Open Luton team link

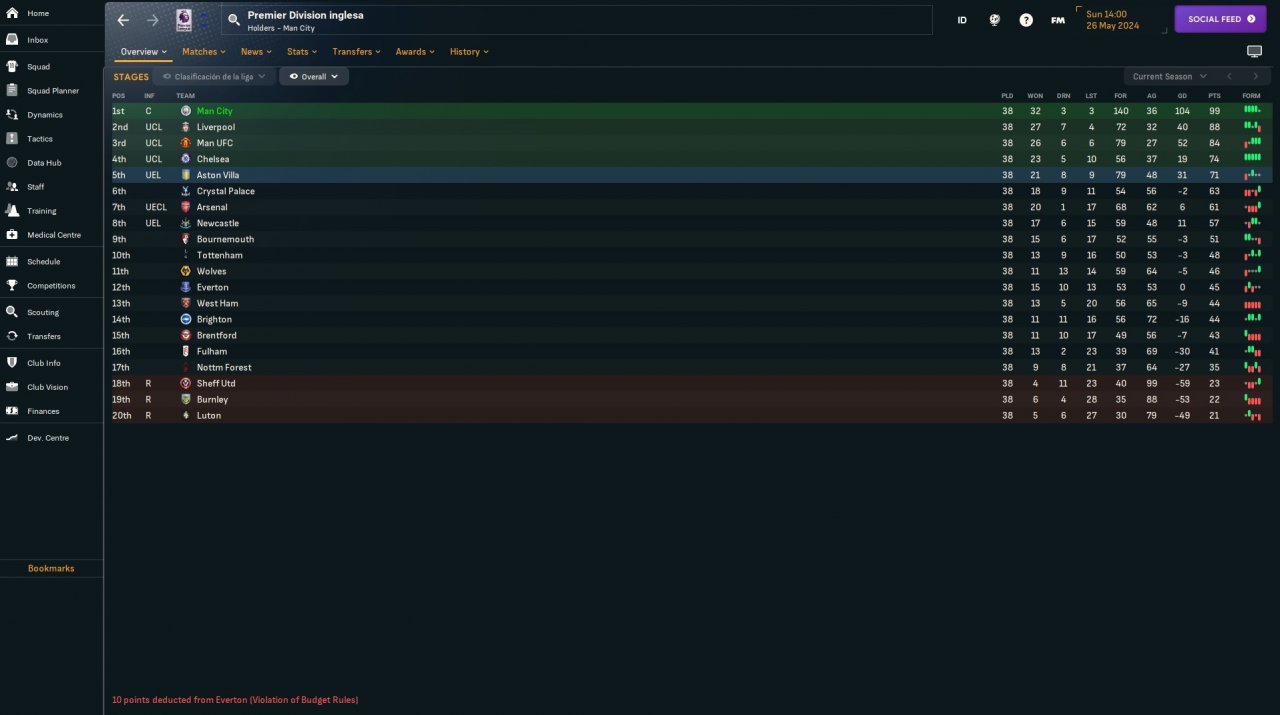coord(209,415)
